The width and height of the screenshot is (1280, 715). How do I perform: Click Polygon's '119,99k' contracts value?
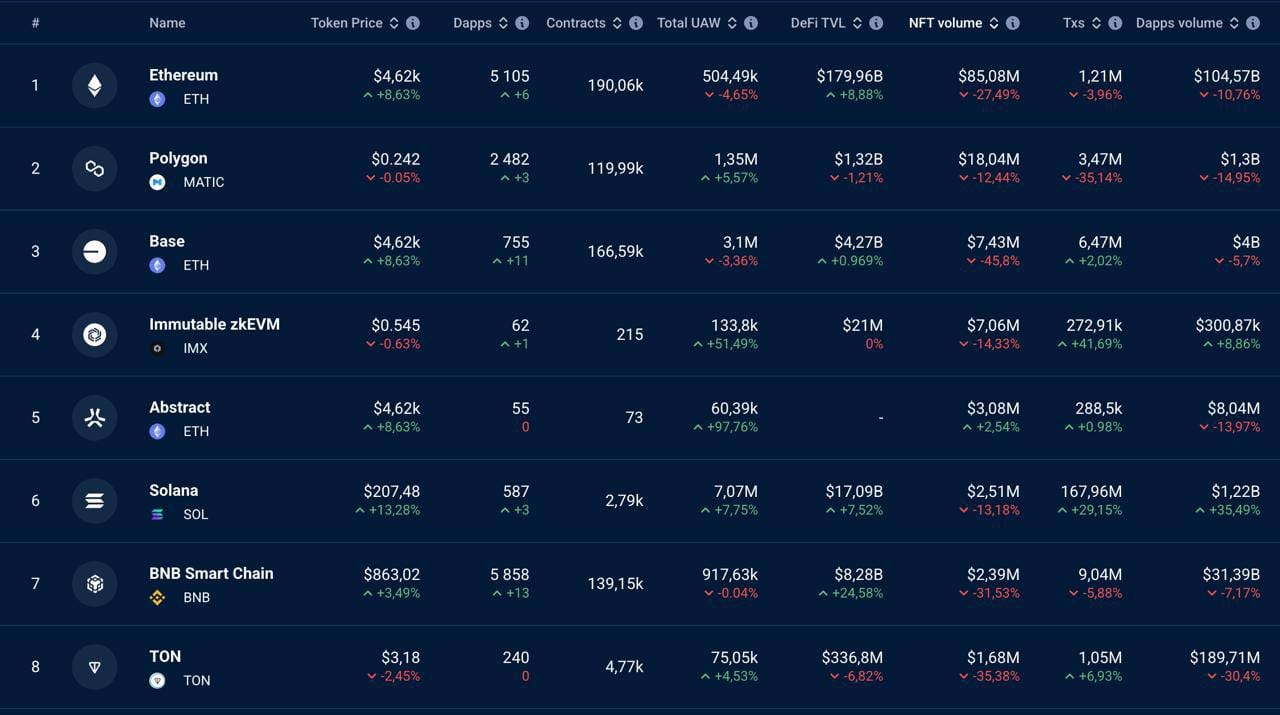(x=616, y=169)
